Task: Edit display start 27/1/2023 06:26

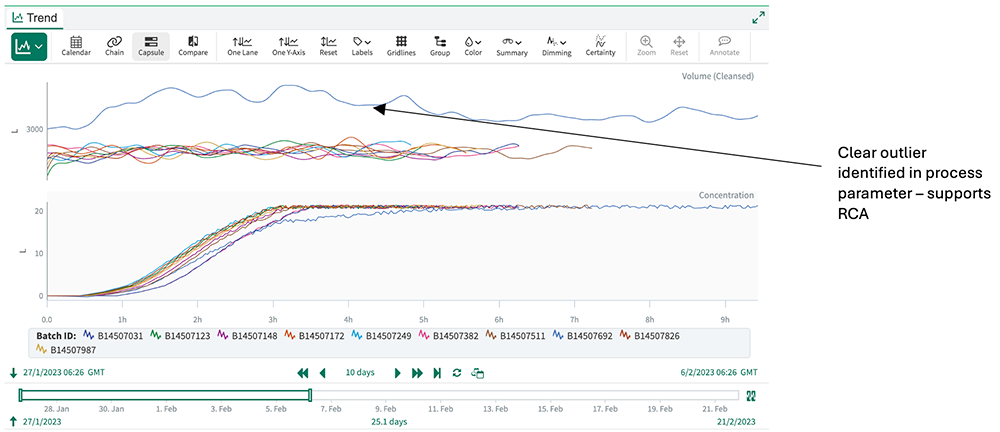Action: [53, 373]
